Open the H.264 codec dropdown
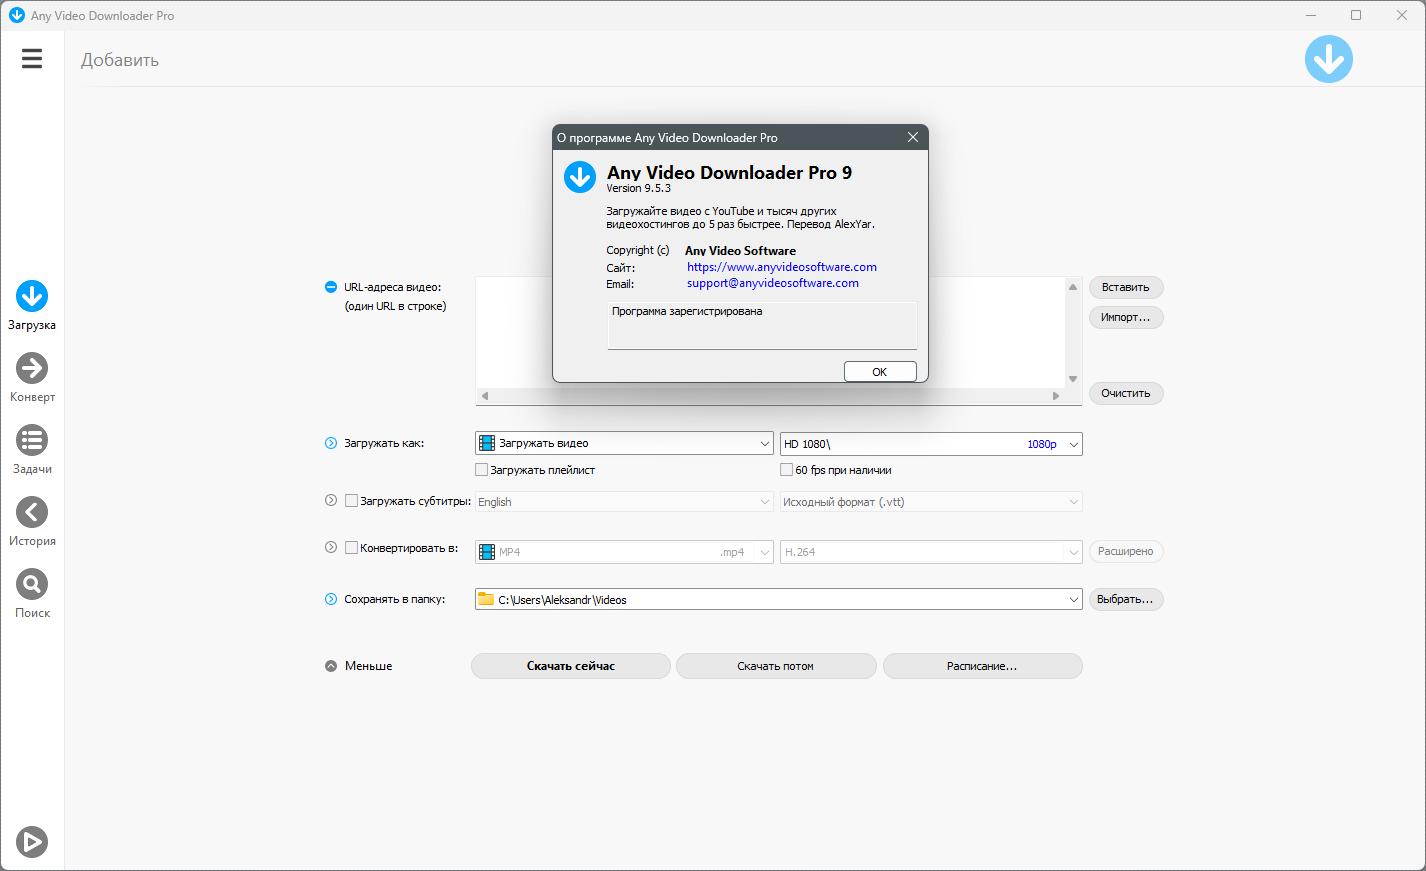Viewport: 1426px width, 871px height. point(931,552)
